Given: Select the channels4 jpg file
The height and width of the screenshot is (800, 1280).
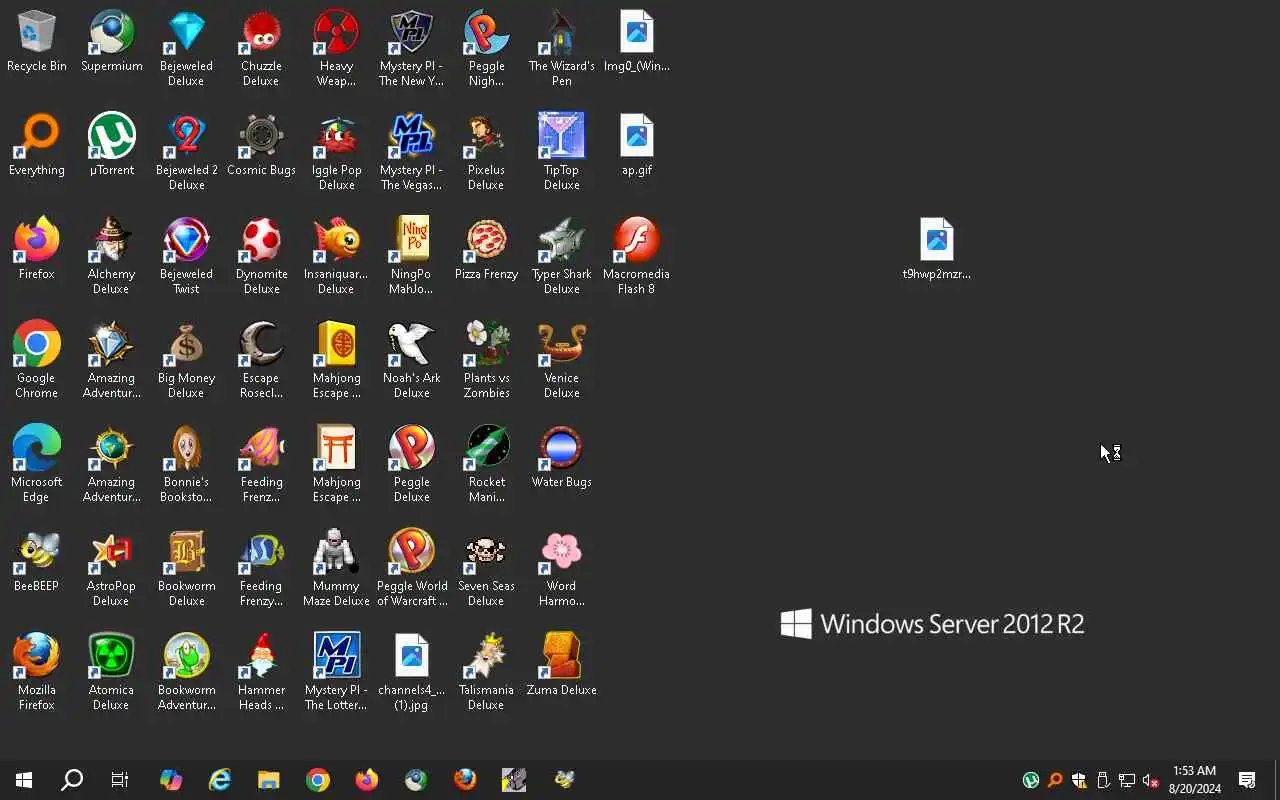Looking at the screenshot, I should (411, 673).
